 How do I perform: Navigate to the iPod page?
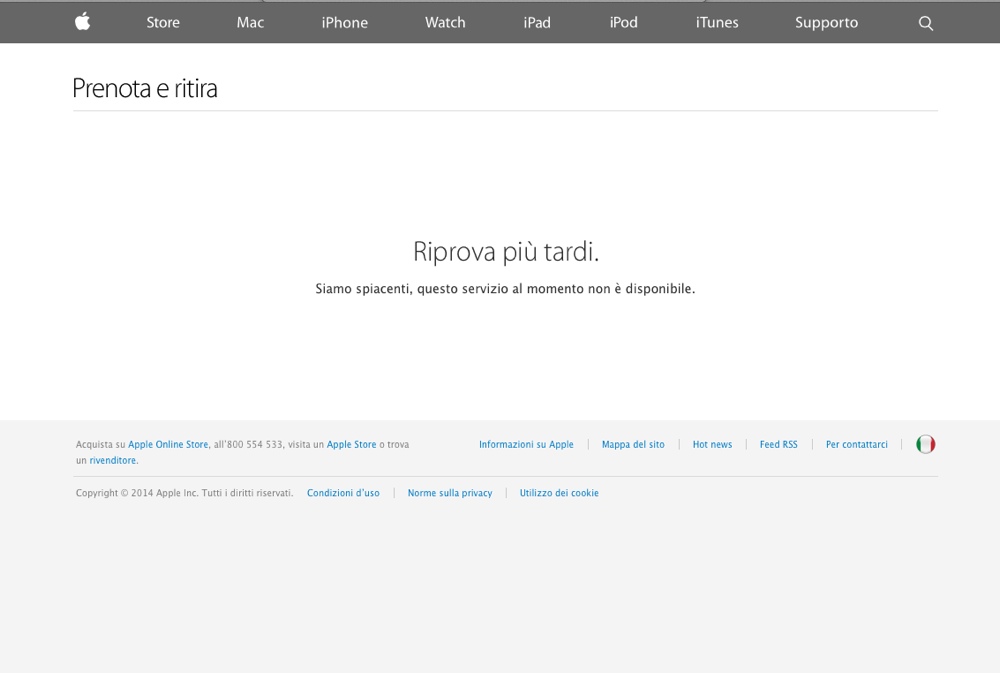click(x=622, y=22)
